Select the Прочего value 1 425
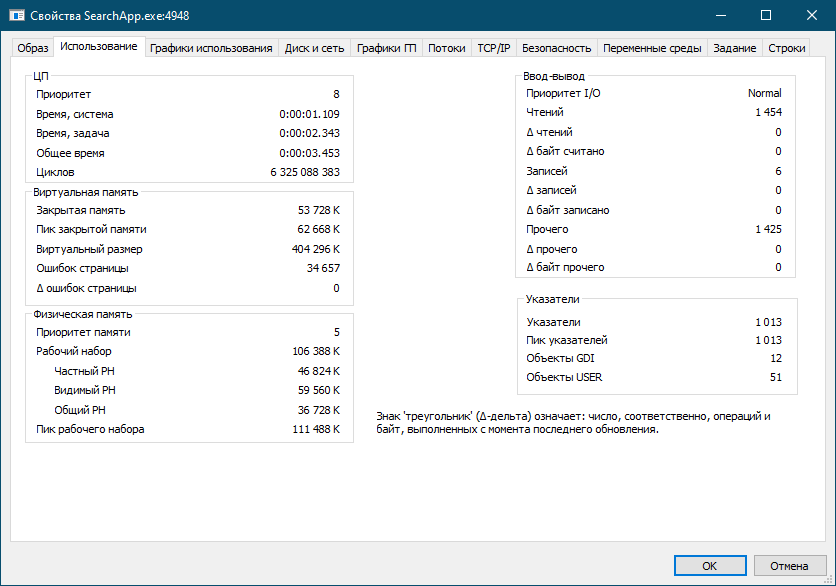The height and width of the screenshot is (586, 836). pos(768,229)
